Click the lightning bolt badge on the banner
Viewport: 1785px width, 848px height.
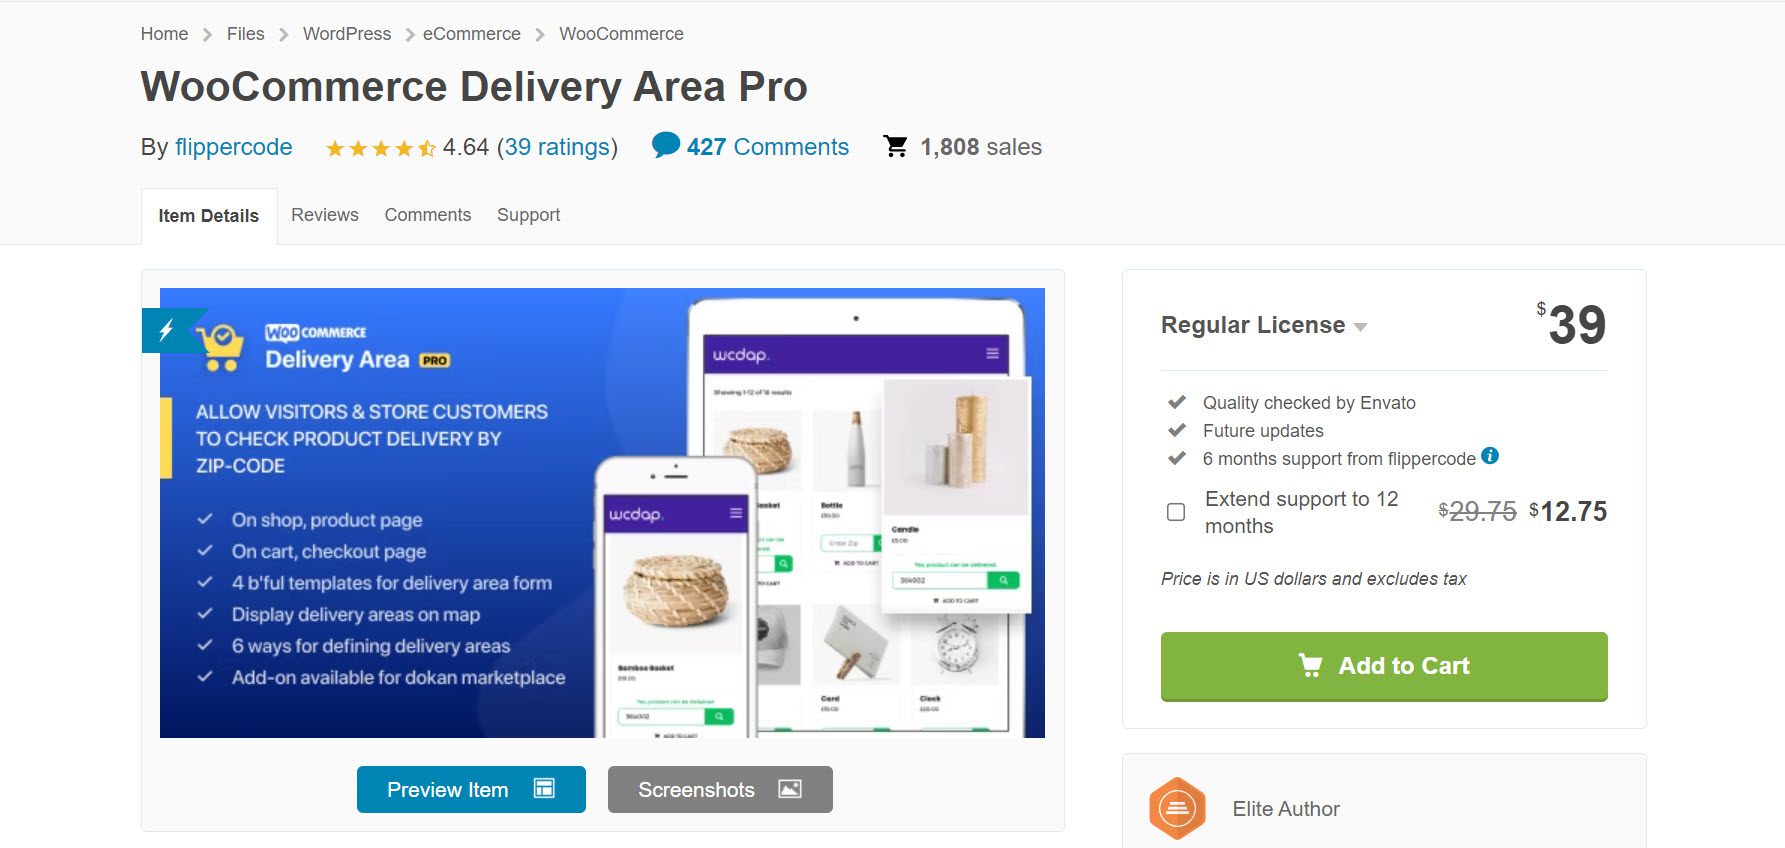(x=168, y=330)
